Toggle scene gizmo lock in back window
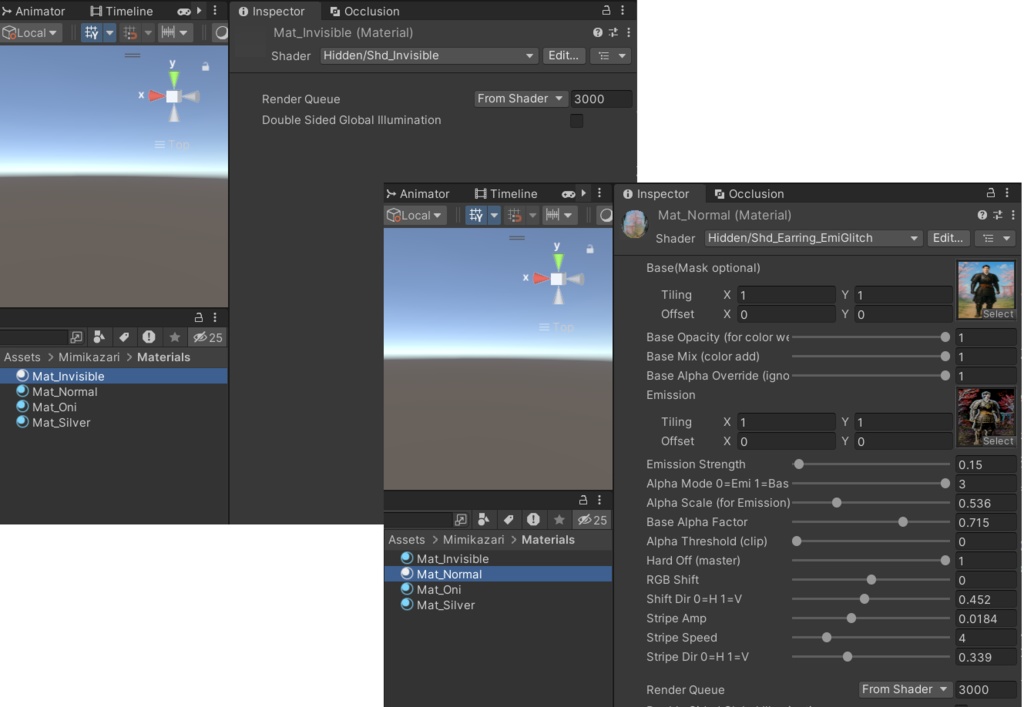This screenshot has height=707, width=1024. (x=206, y=67)
